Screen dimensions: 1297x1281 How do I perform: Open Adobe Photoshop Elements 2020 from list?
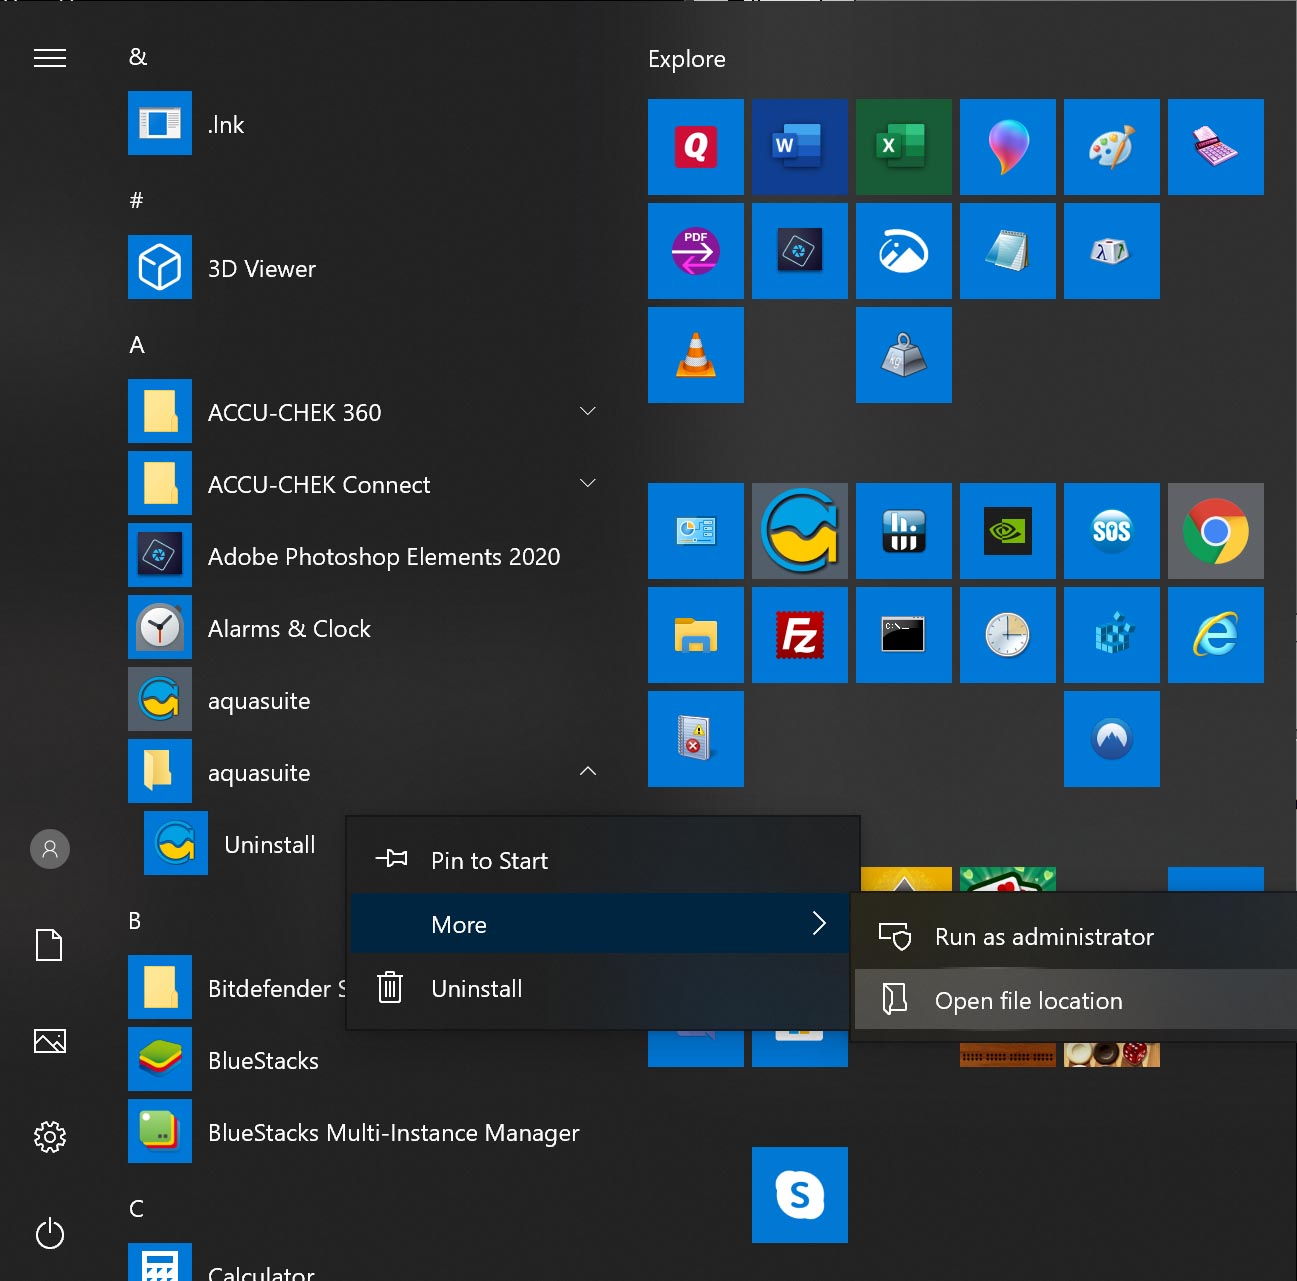click(383, 557)
